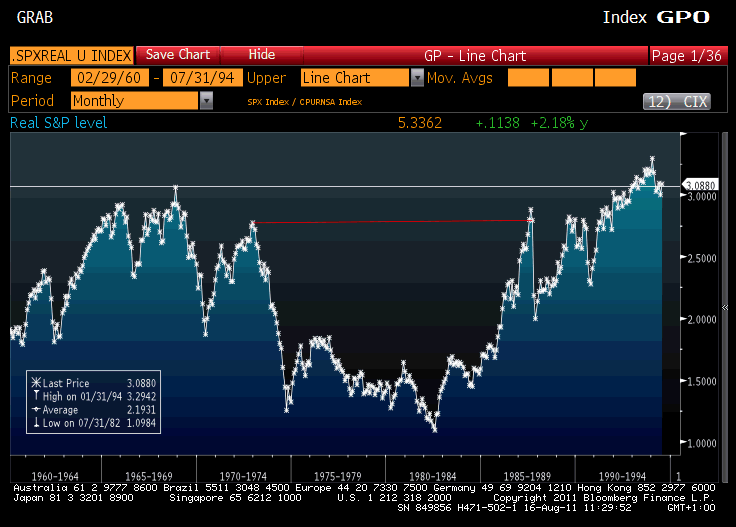
Task: Expand the Monthly period dropdown arrow
Action: (206, 101)
